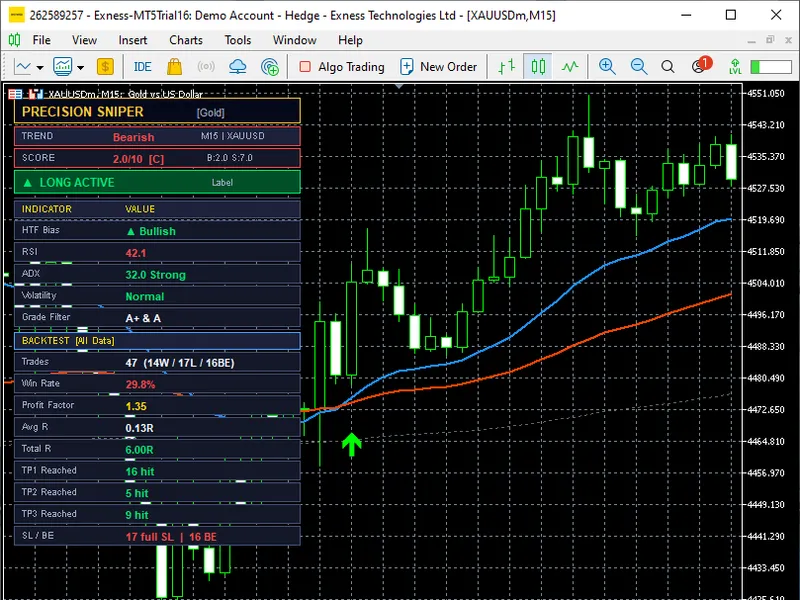Click the score 2.0/10 [C] value
This screenshot has width=800, height=600.
tap(138, 159)
